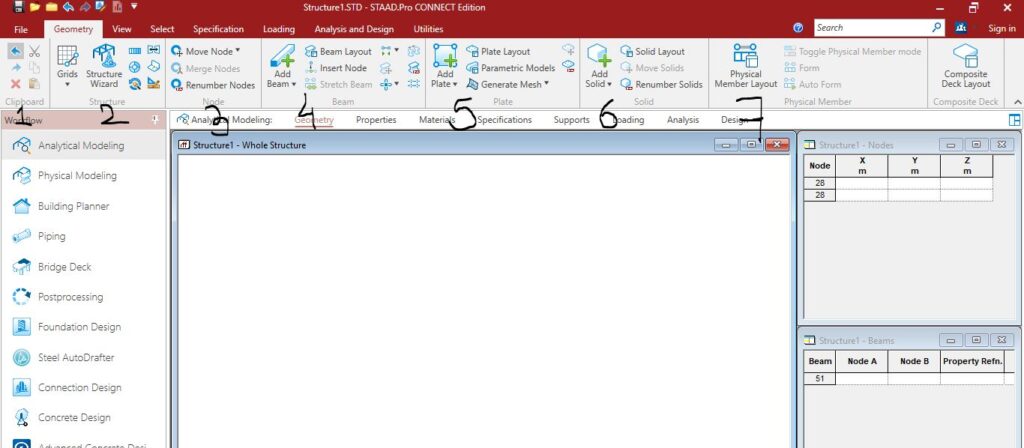This screenshot has width=1024, height=448.
Task: Minimize the Structure1 - Beams window
Action: point(950,340)
